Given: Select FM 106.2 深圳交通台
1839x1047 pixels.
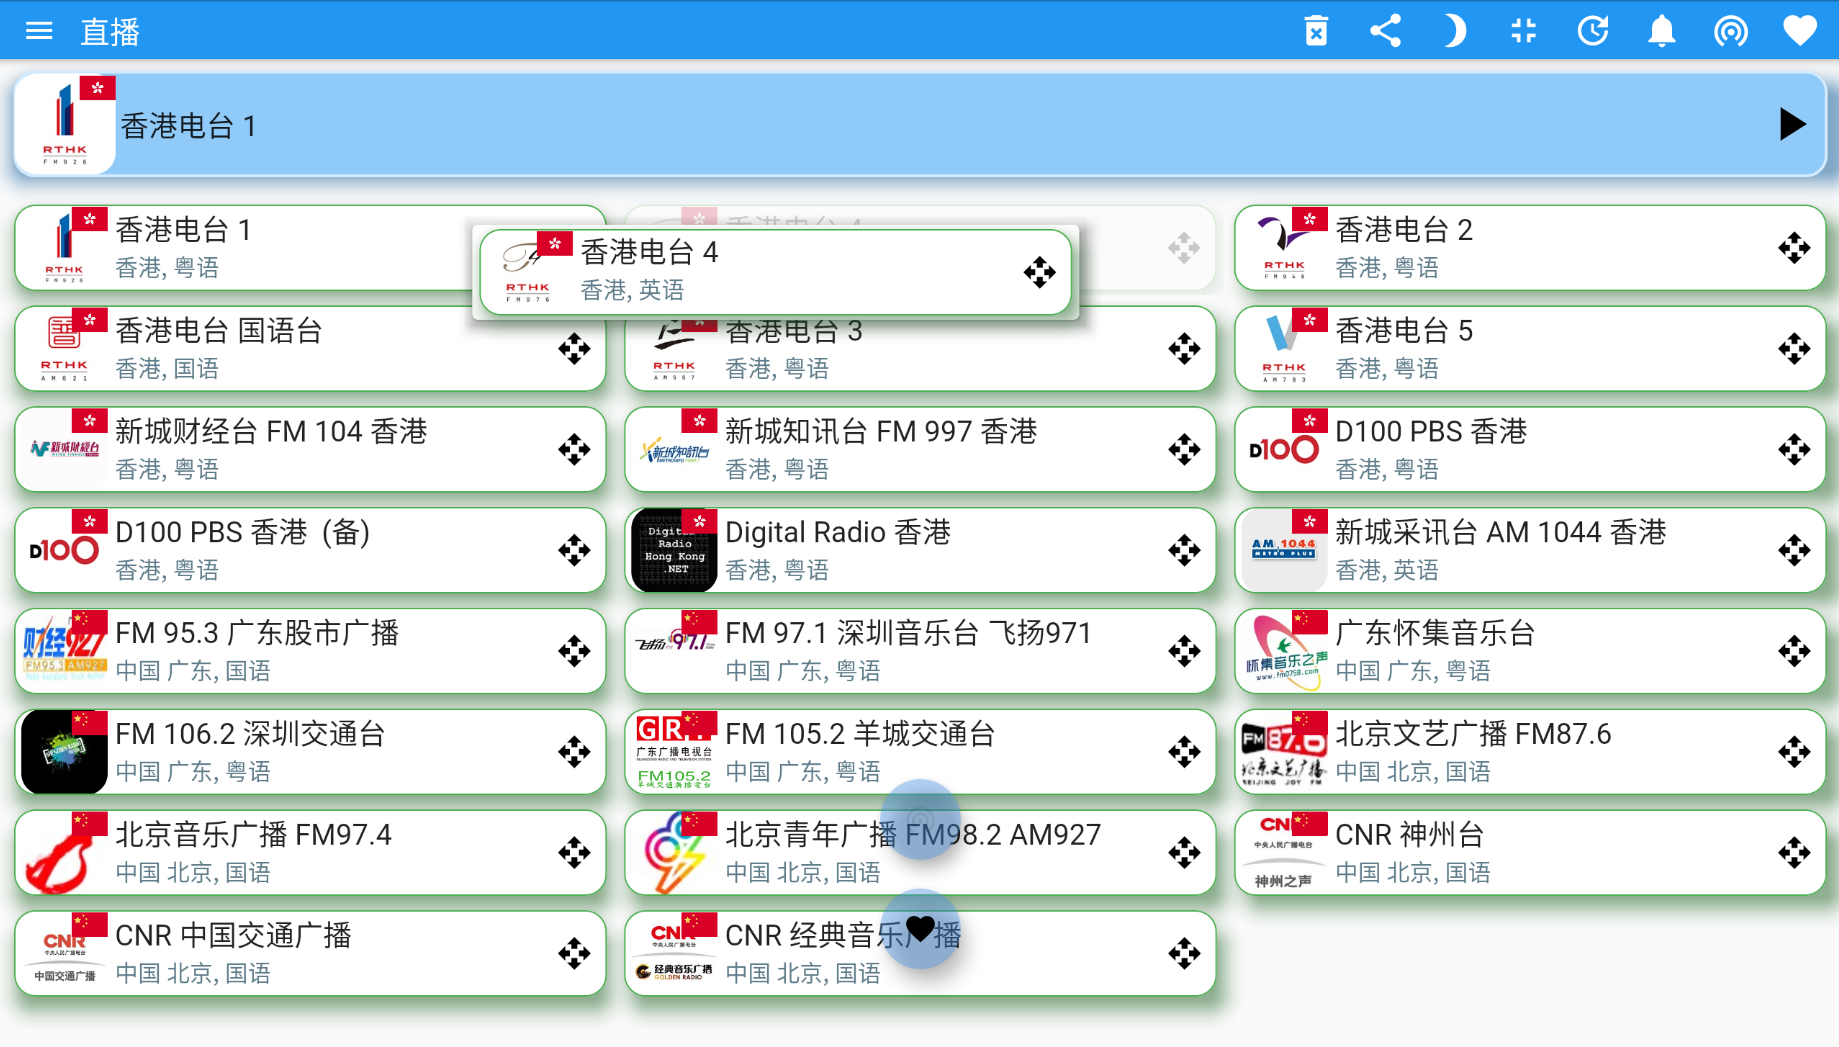Looking at the screenshot, I should (310, 752).
